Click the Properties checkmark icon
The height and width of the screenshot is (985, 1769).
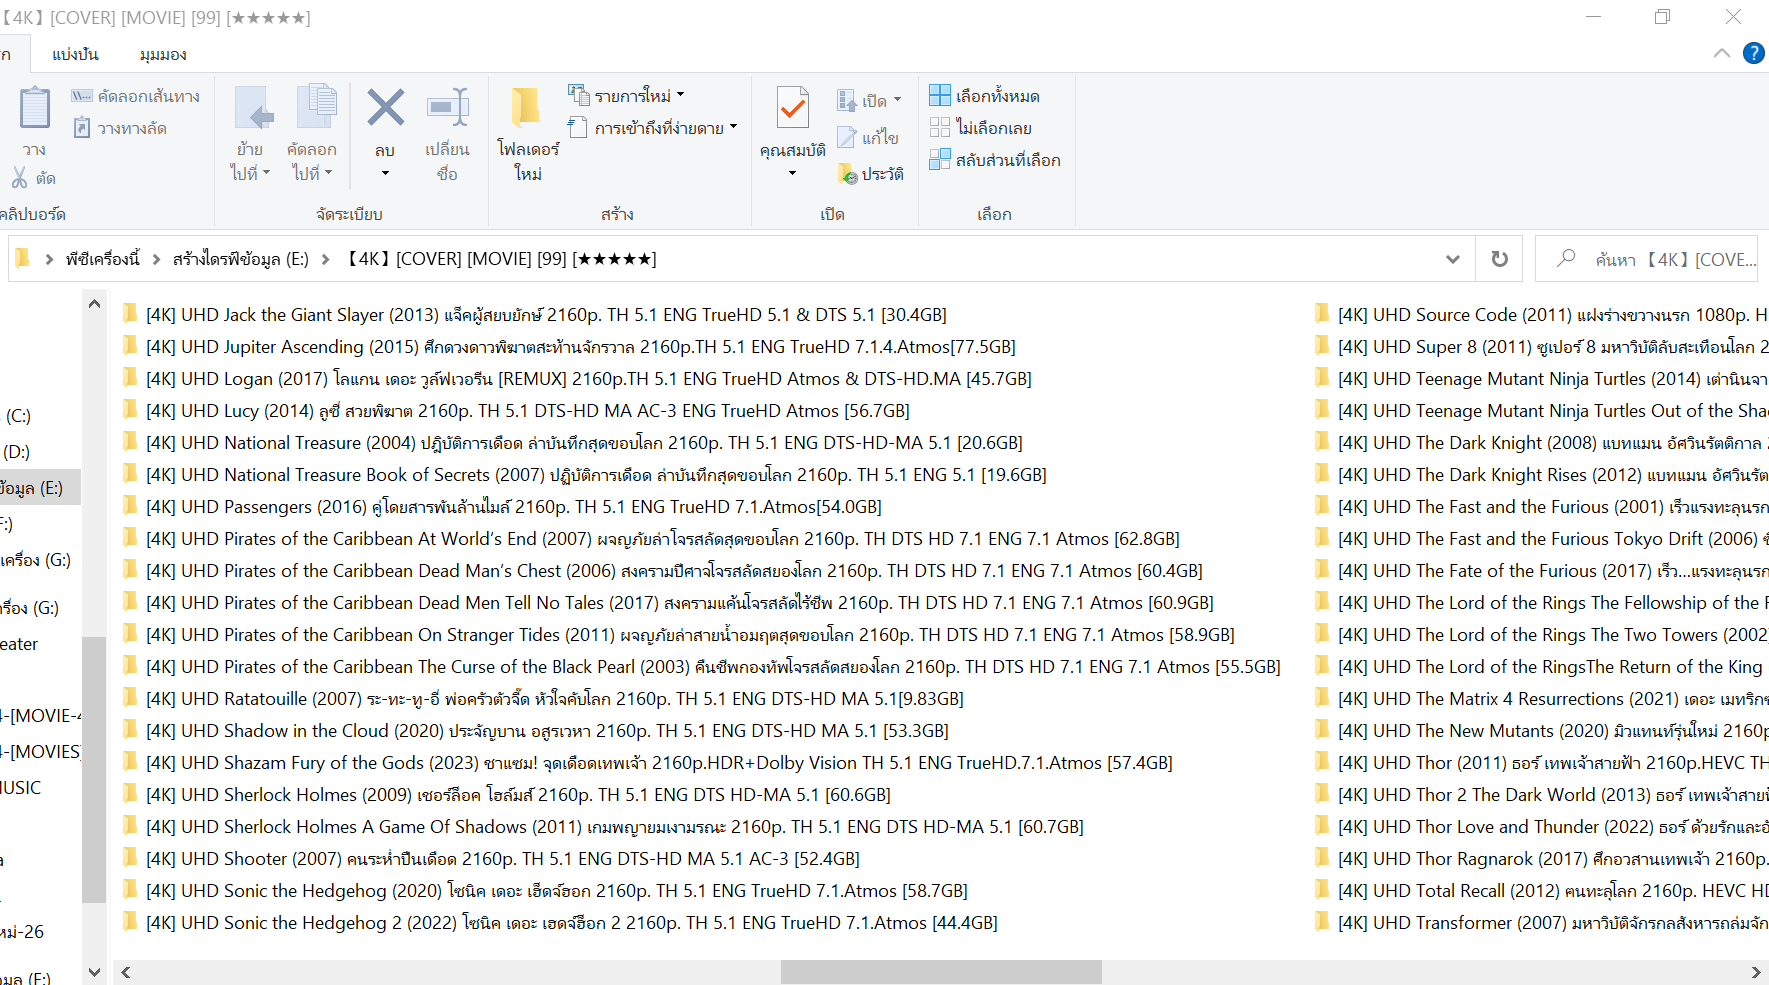[793, 107]
